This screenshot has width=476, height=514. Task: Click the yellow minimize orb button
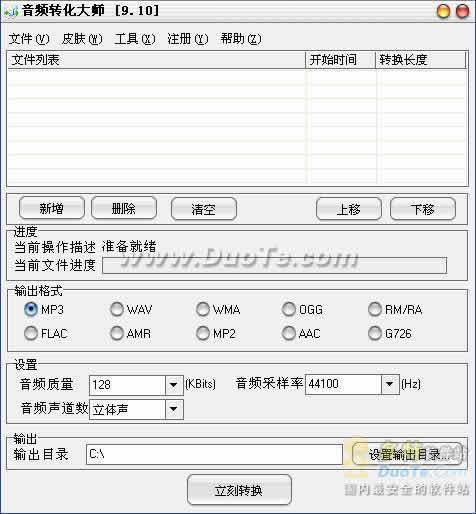tap(443, 11)
